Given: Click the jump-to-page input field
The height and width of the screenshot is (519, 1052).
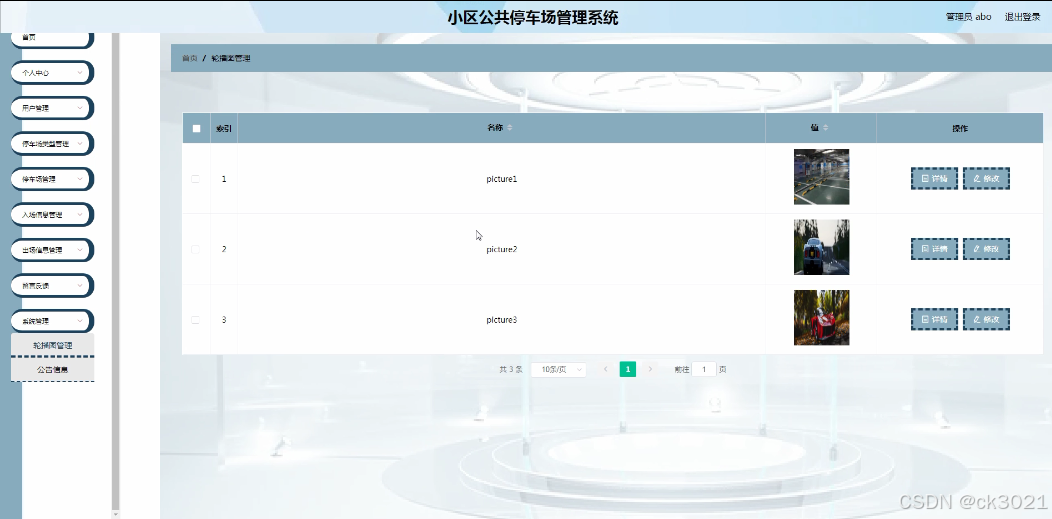Looking at the screenshot, I should [704, 369].
